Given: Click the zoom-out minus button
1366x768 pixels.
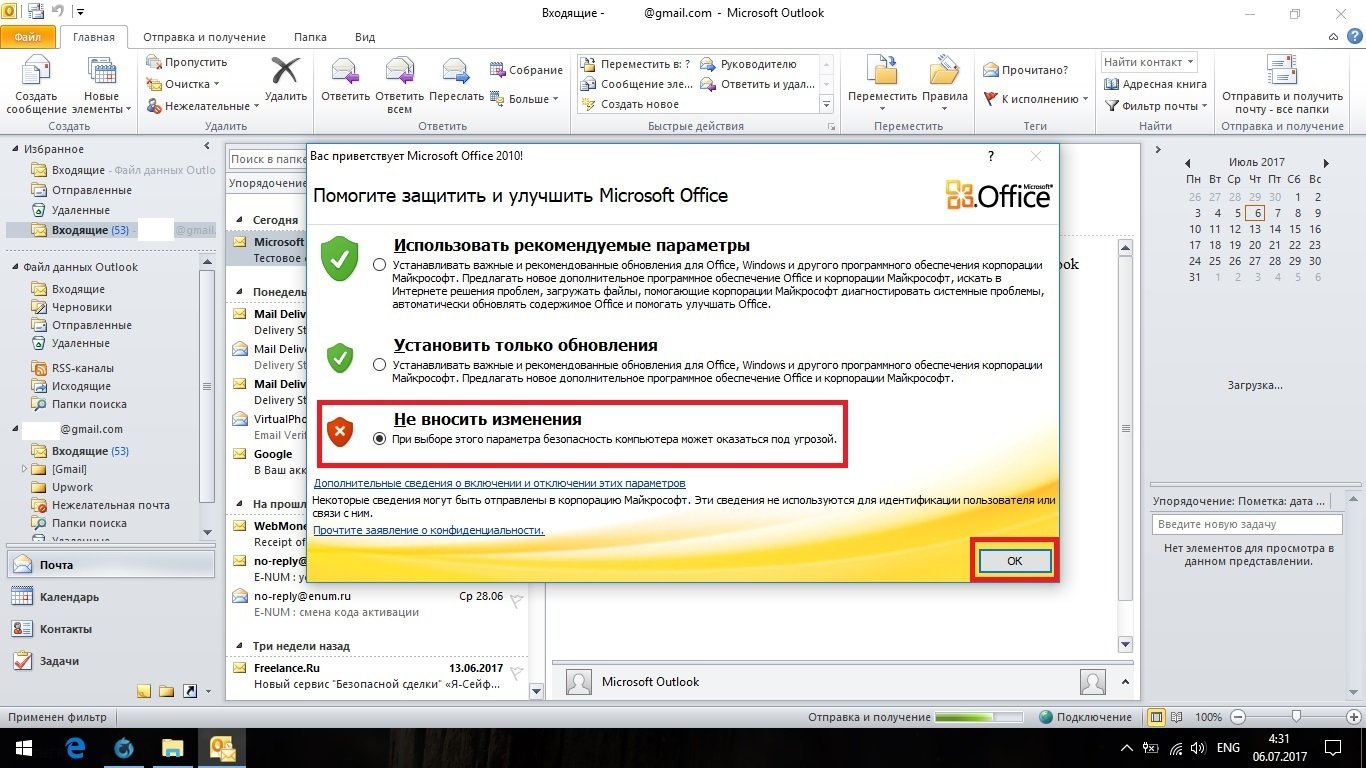Looking at the screenshot, I should point(1238,717).
